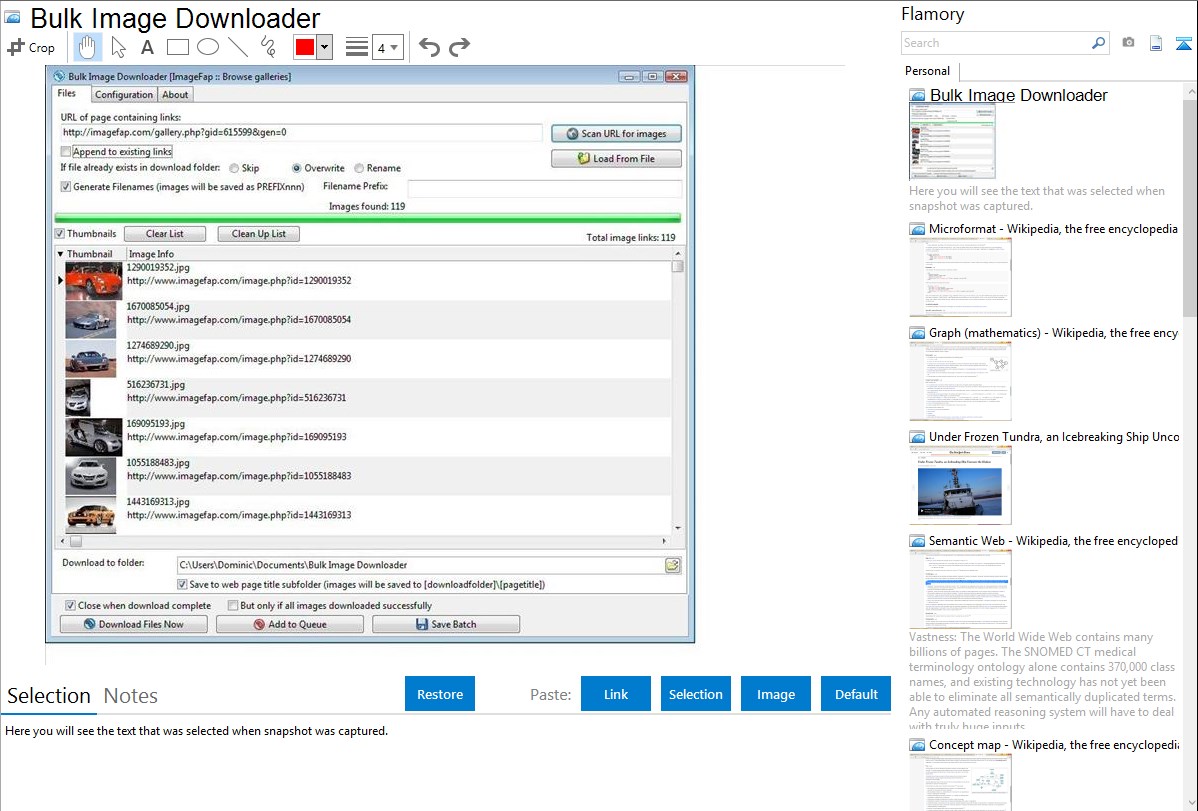This screenshot has height=811, width=1198.
Task: Open the Semantic Web snapshot title
Action: 1053,541
